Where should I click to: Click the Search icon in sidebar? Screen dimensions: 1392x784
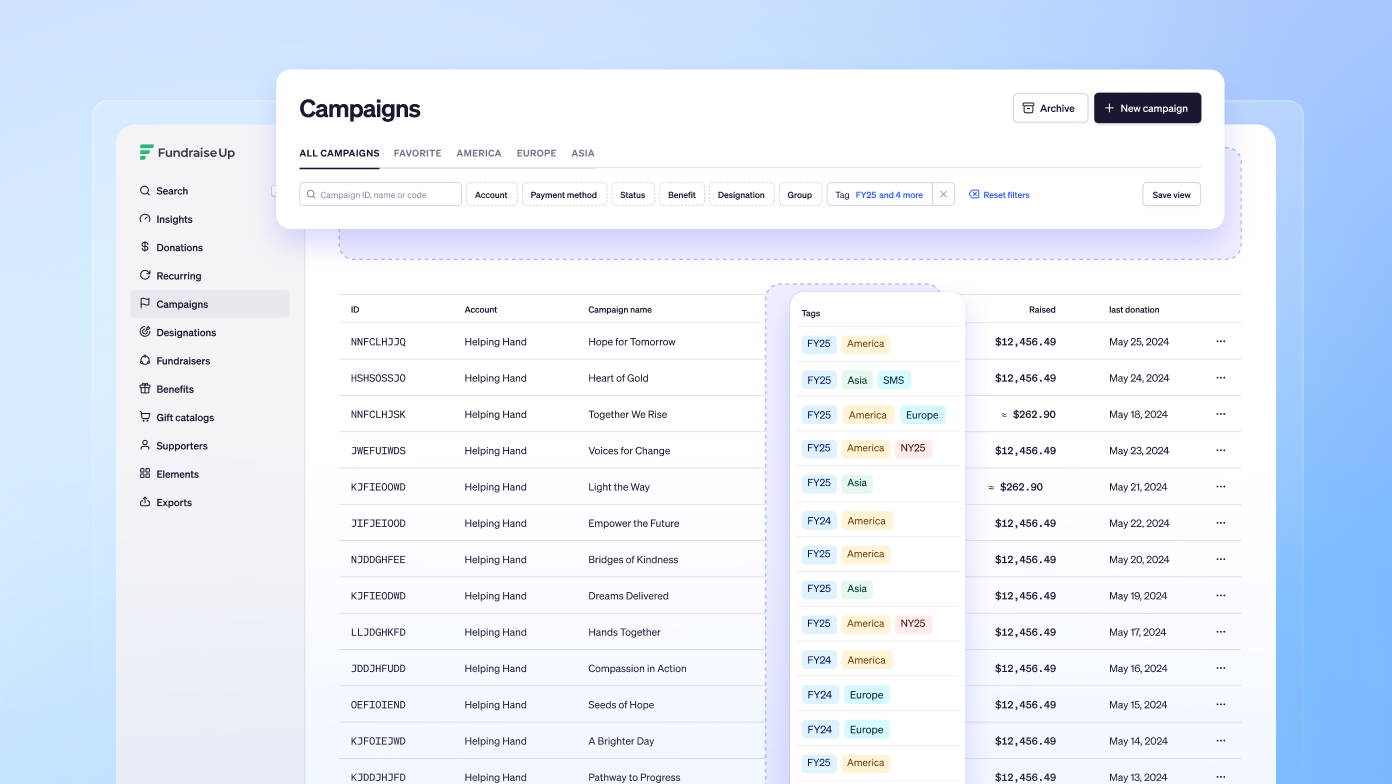(x=145, y=191)
